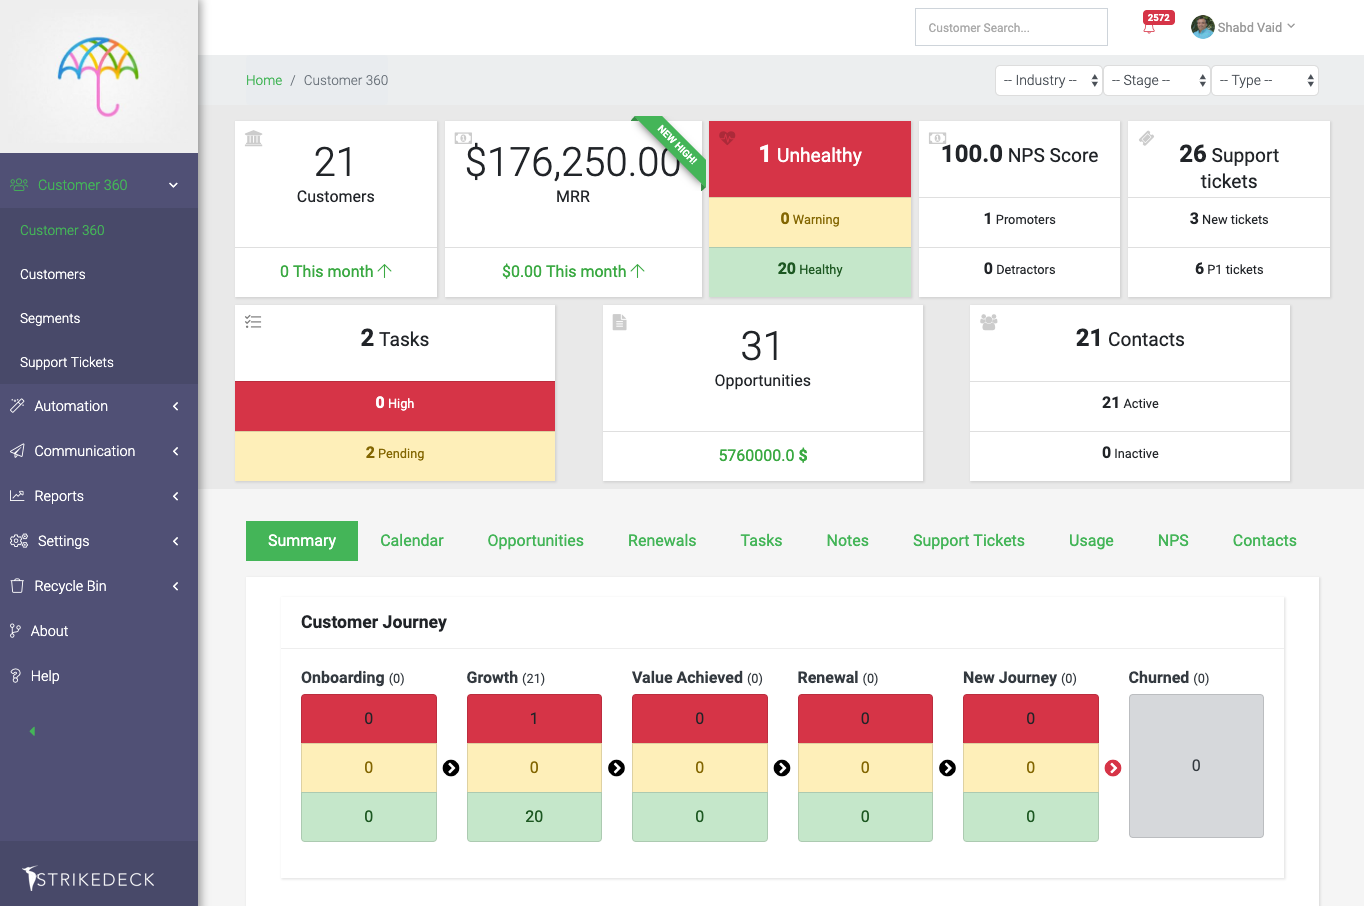
Task: Collapse the sidebar with the green arrow
Action: pos(32,731)
